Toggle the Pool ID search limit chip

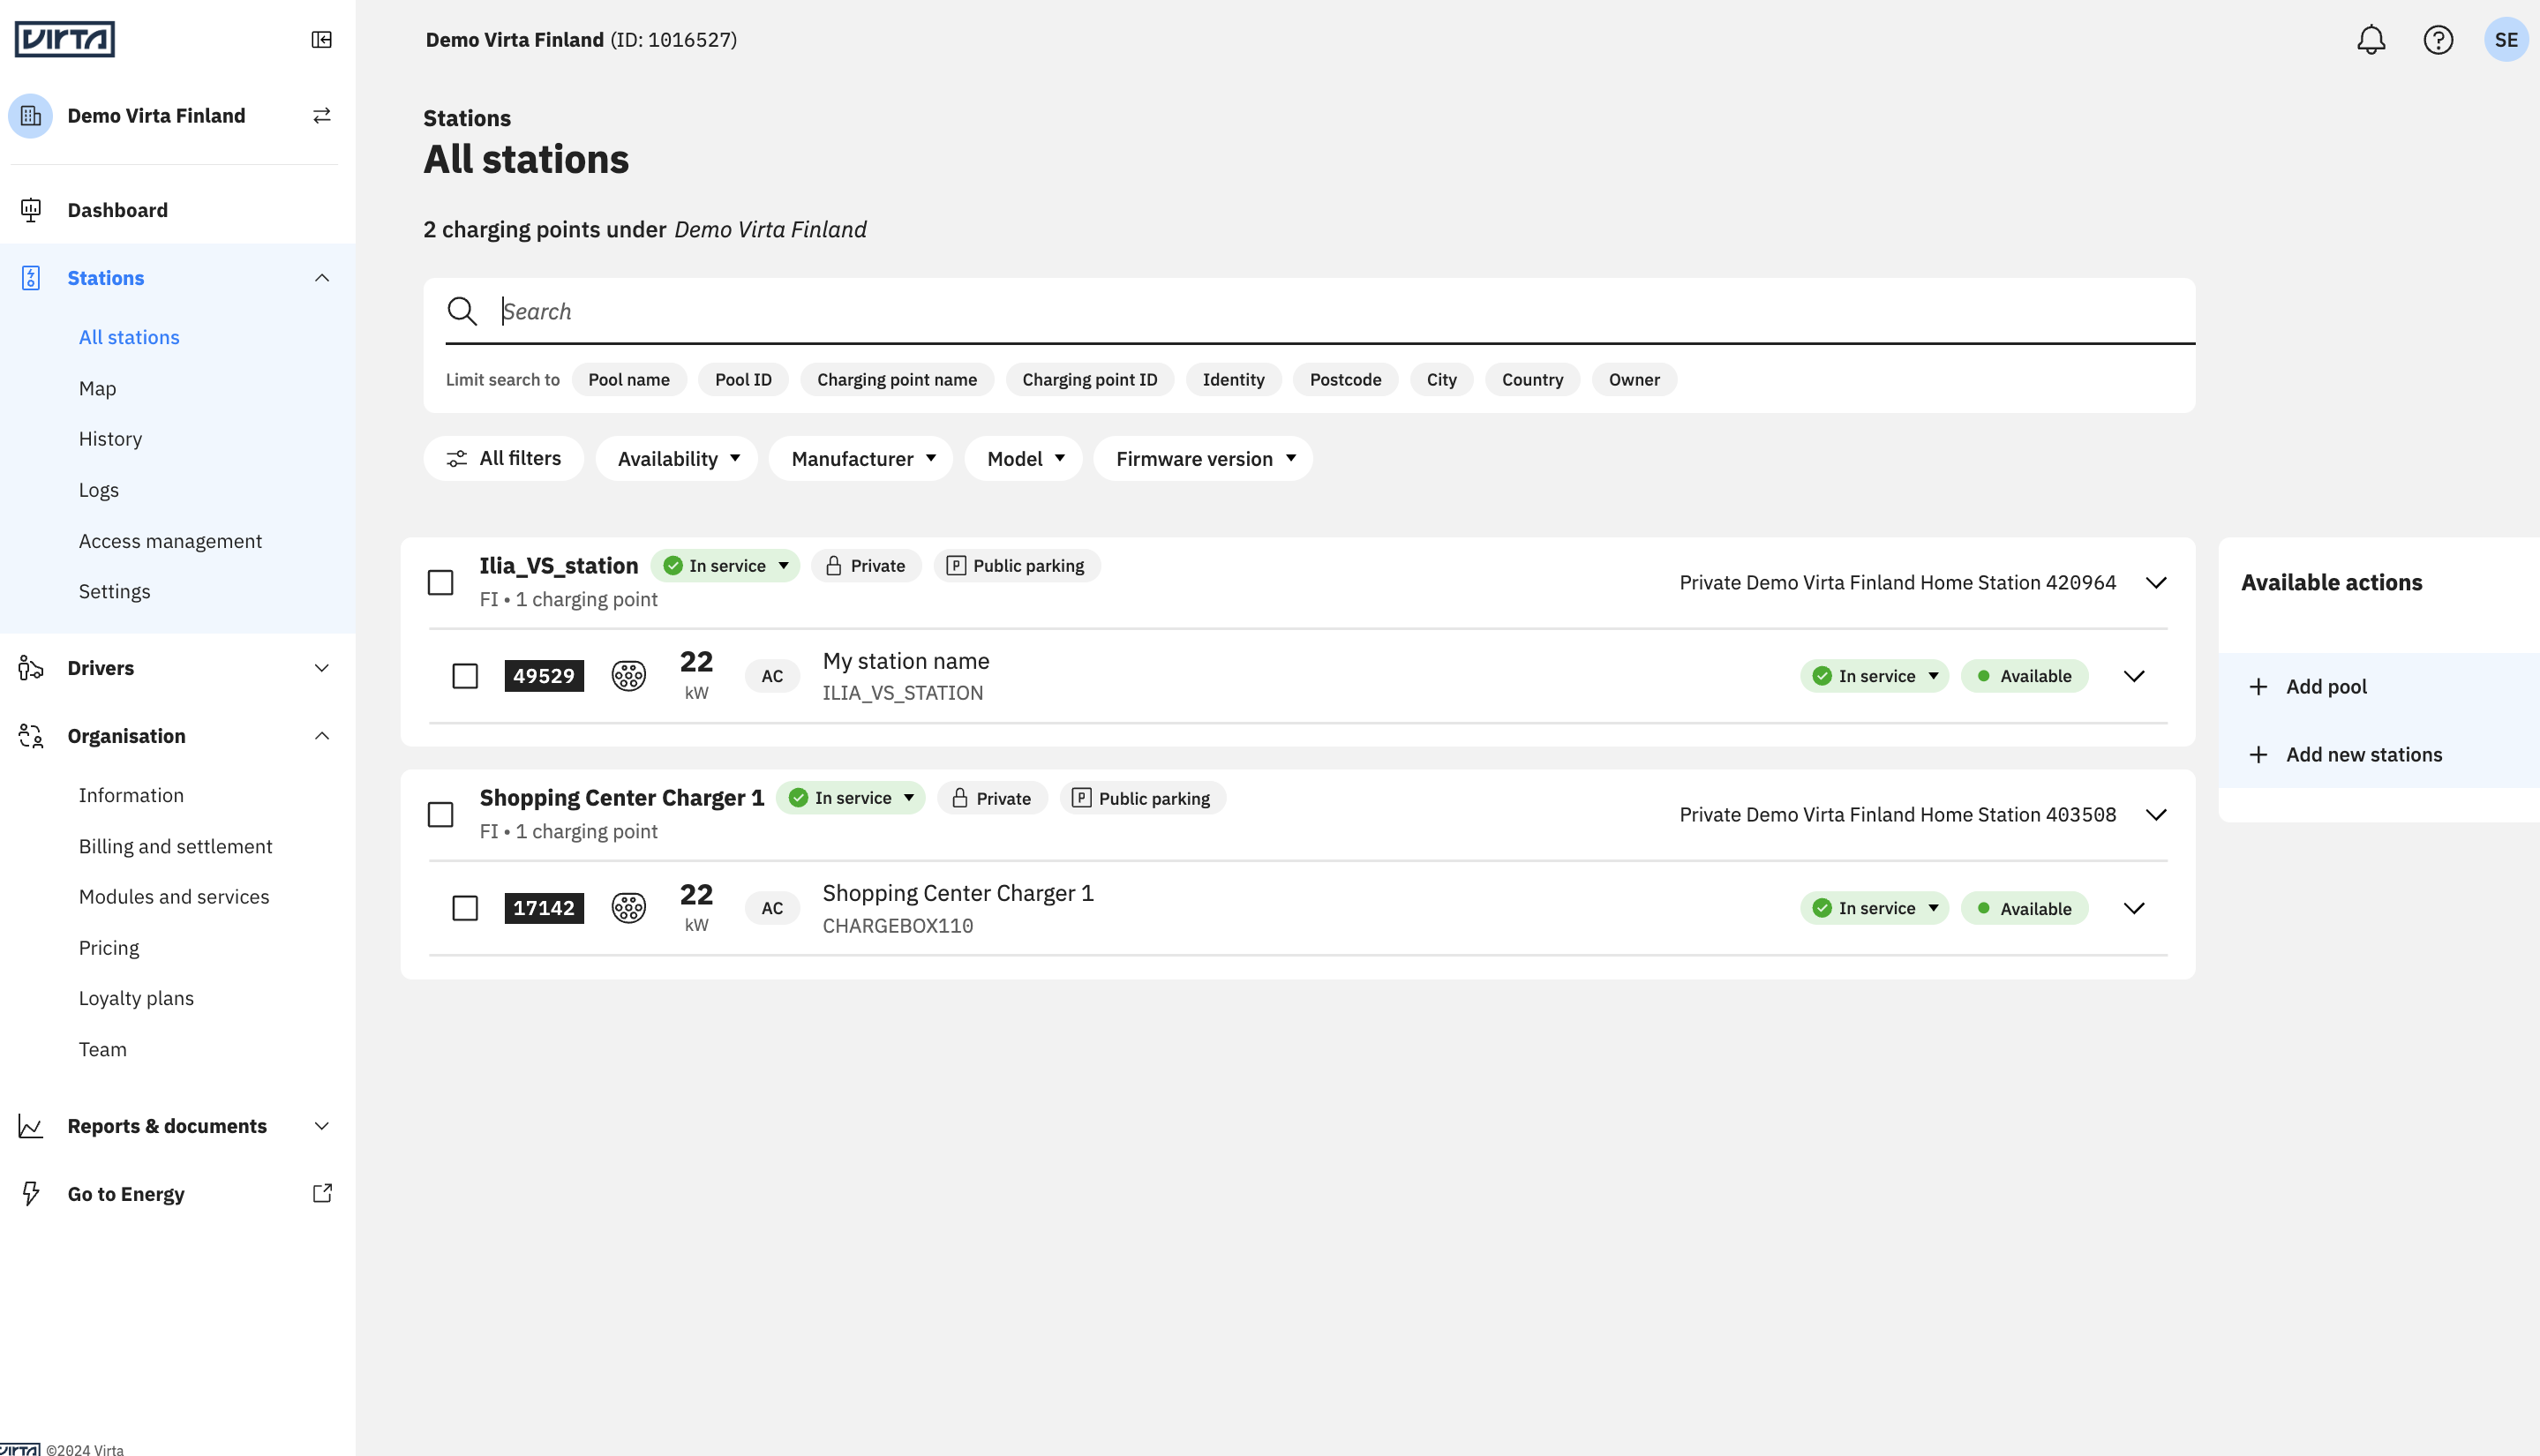pos(743,380)
